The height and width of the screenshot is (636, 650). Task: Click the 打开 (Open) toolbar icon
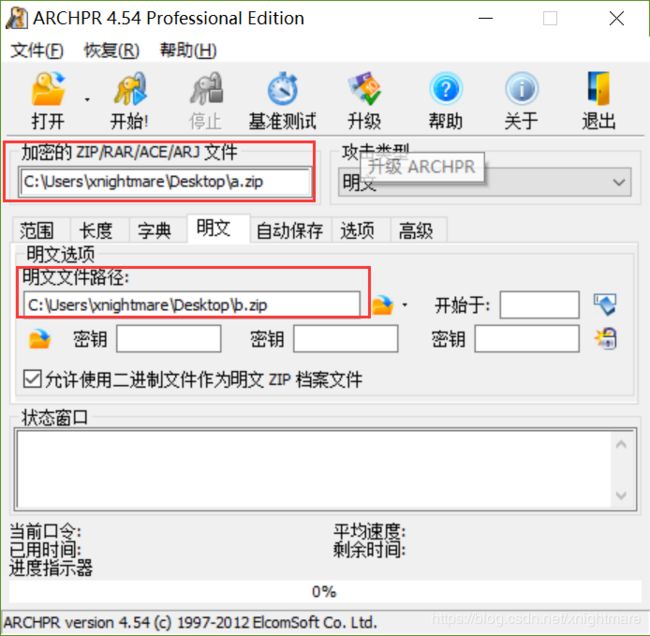coord(48,89)
